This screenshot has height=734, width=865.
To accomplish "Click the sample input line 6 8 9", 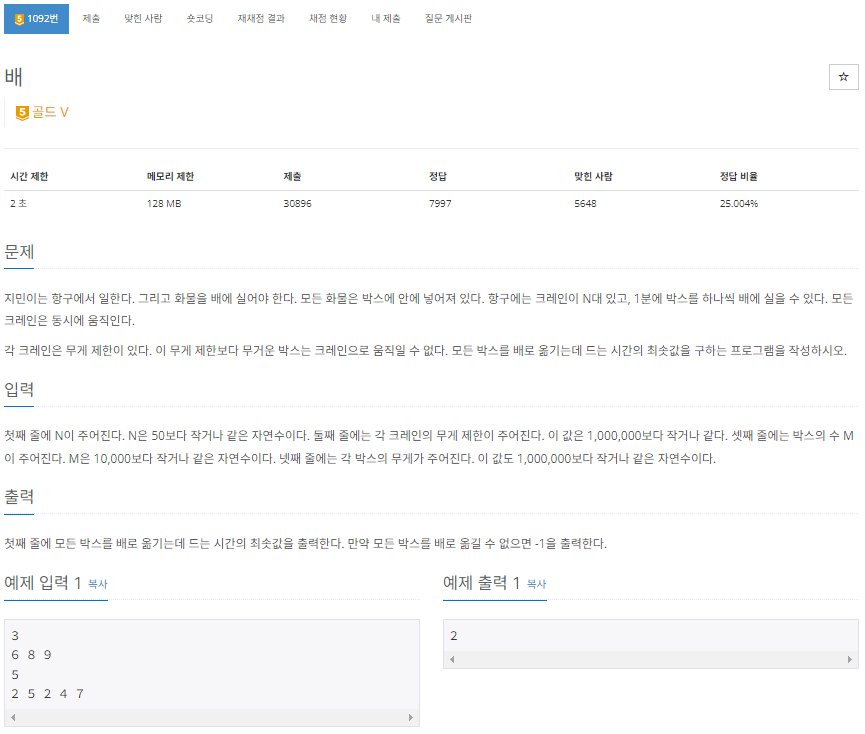I will 31,655.
